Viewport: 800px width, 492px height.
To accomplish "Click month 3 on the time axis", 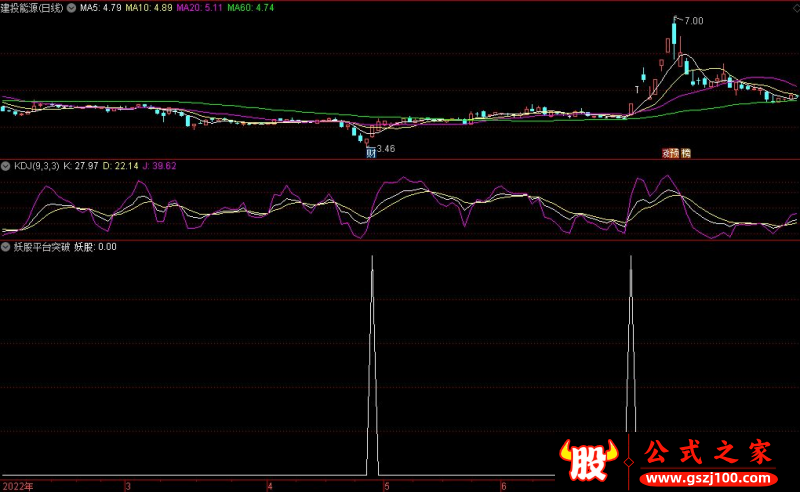I will coord(128,486).
